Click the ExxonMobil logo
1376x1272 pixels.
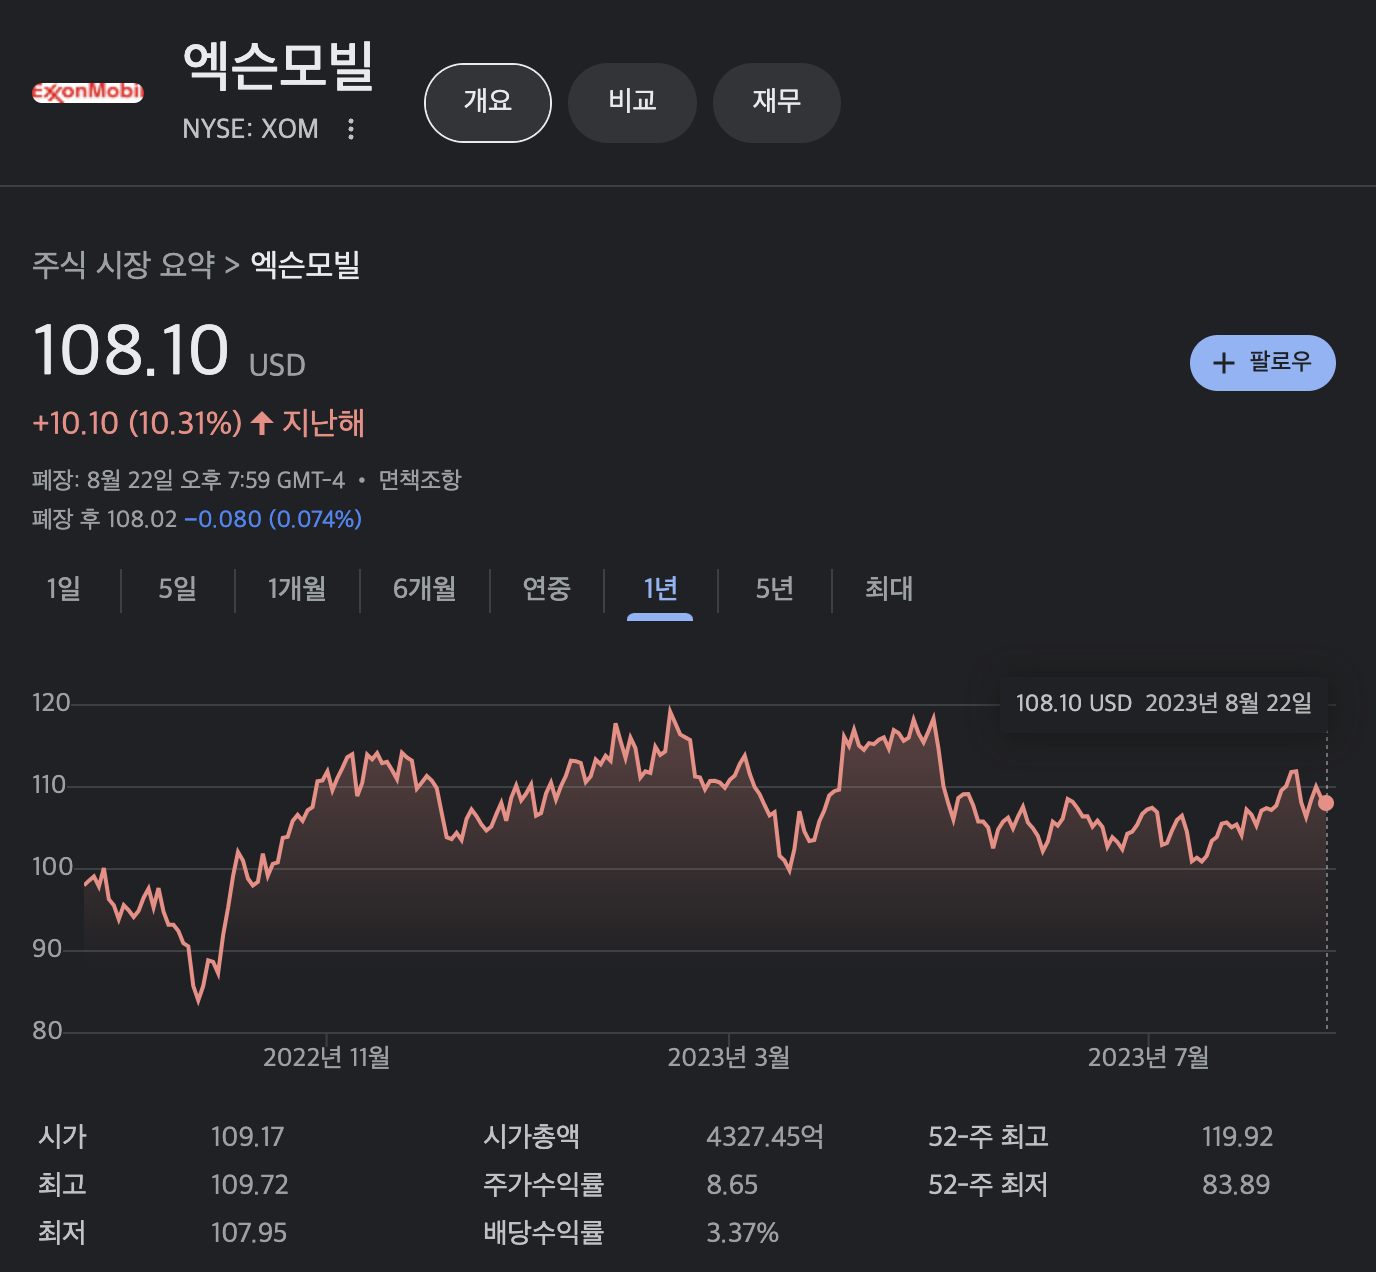tap(88, 93)
